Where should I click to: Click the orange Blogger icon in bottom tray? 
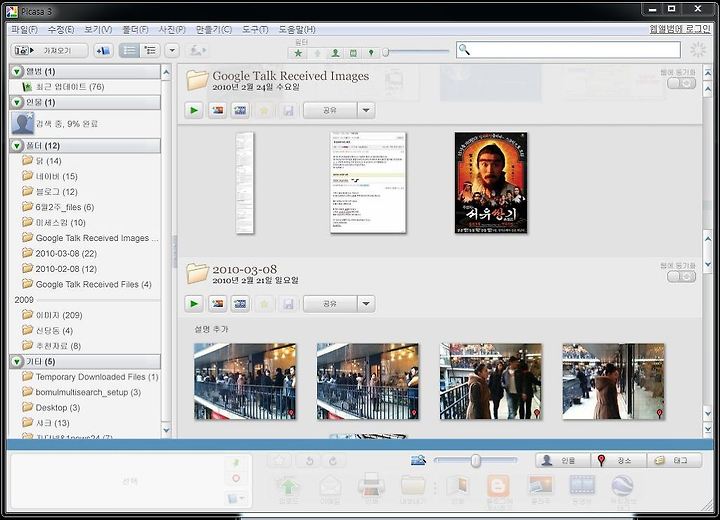(498, 486)
